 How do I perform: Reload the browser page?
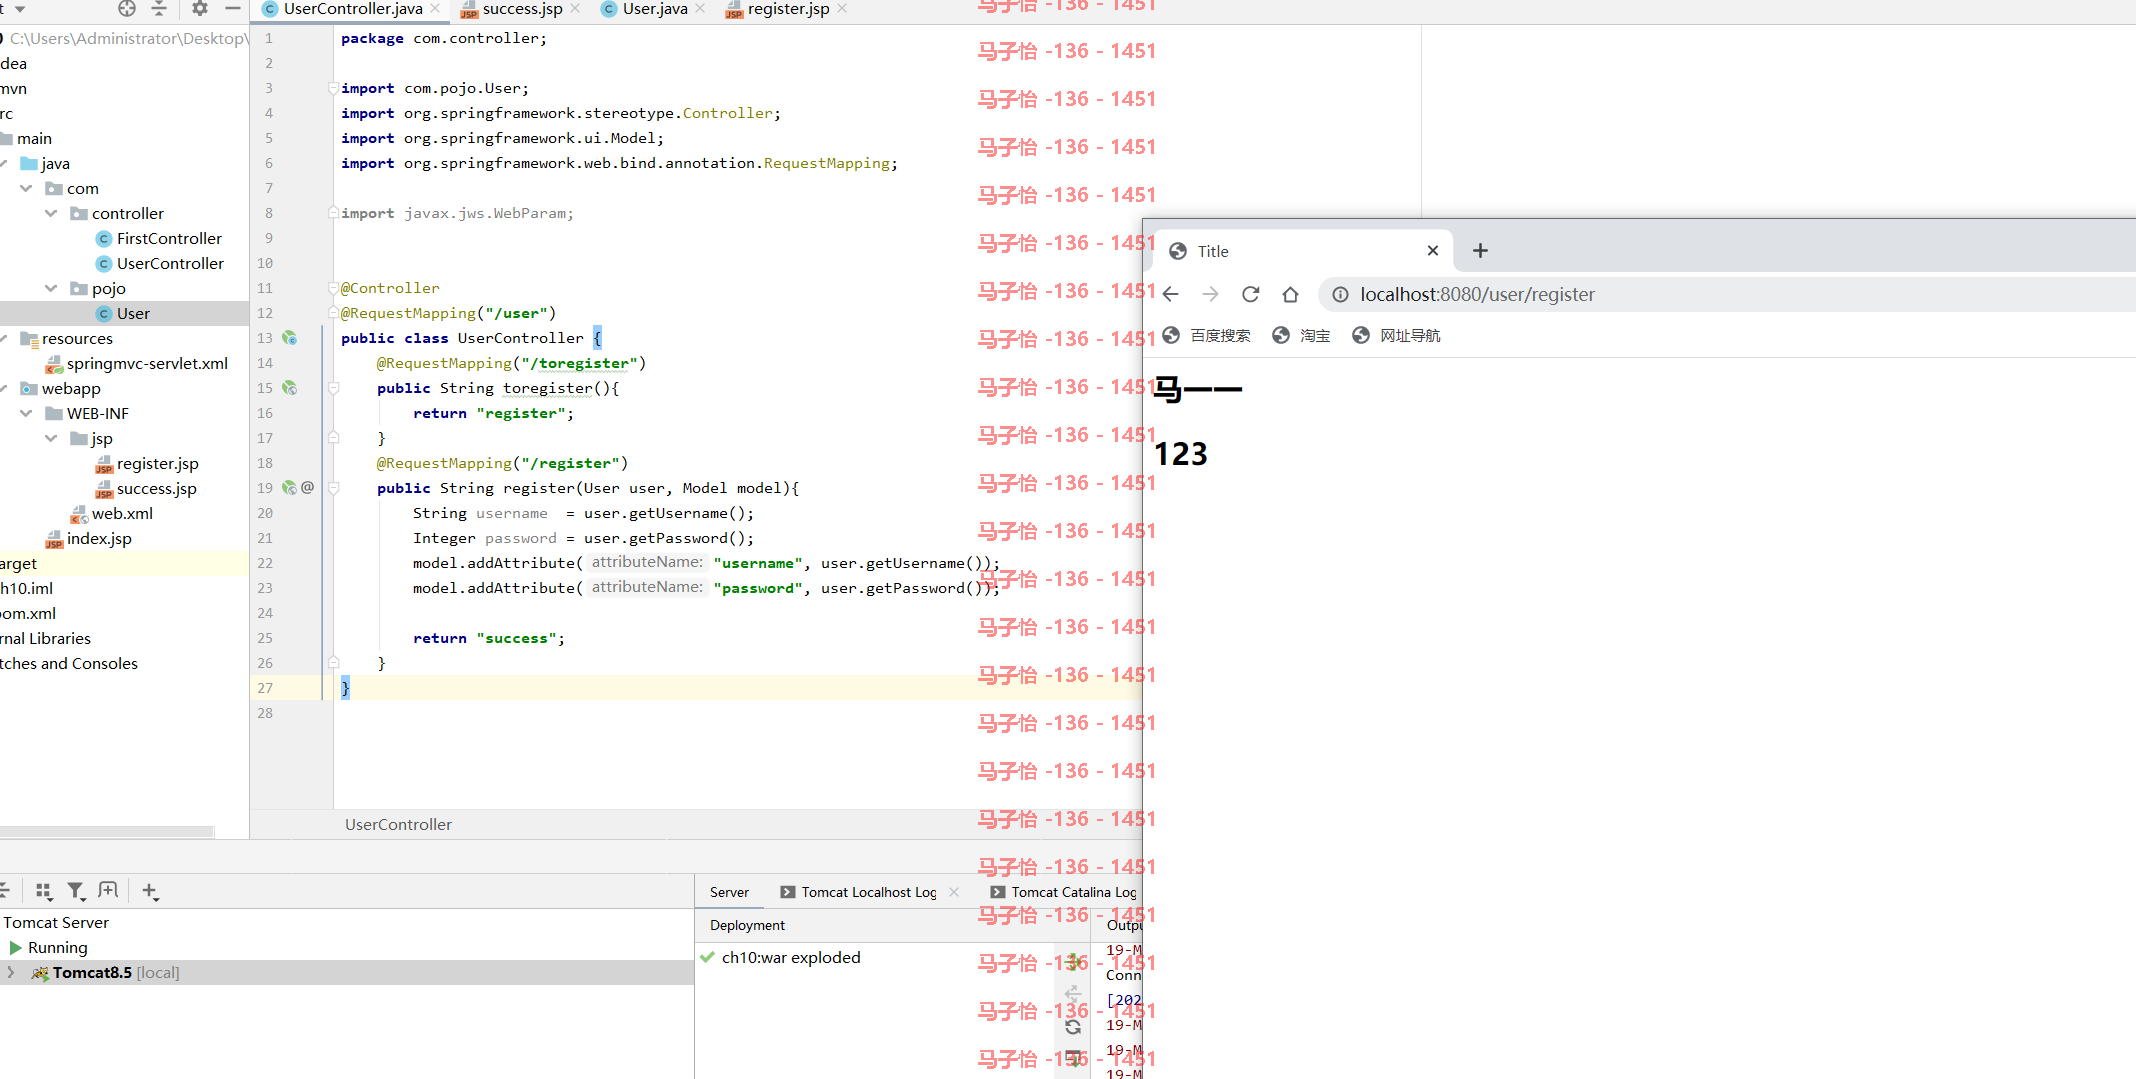[1250, 294]
